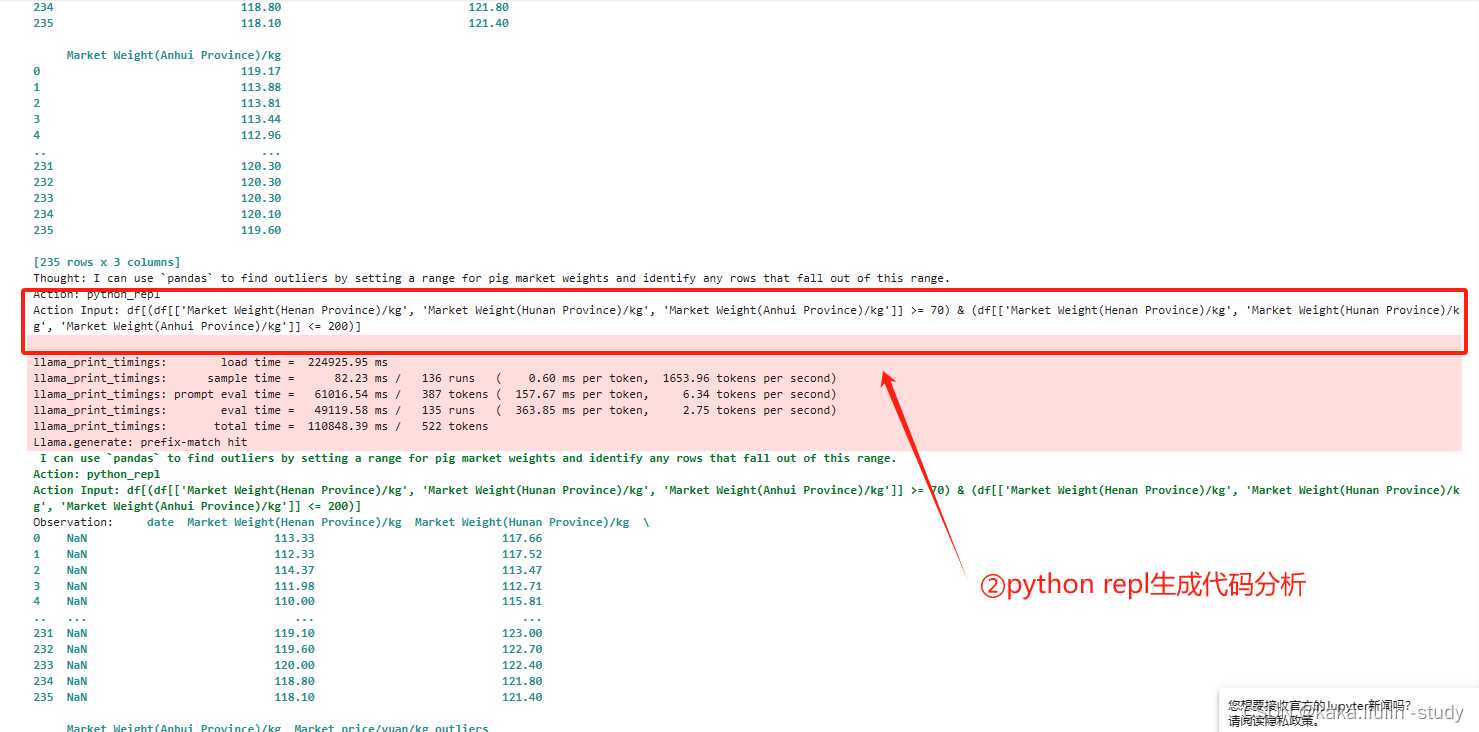The width and height of the screenshot is (1479, 732).
Task: Select the "[235 rows x 3 columns]" summary text
Action: 107,262
